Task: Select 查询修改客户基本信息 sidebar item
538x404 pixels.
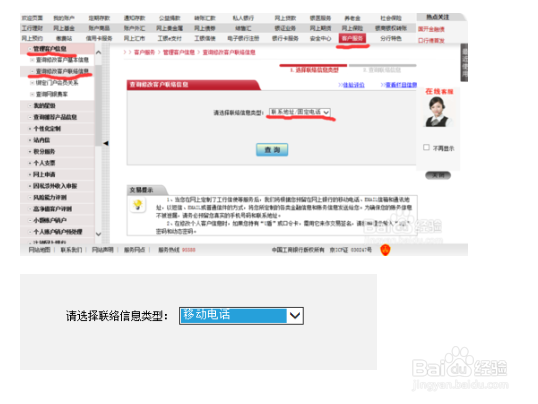Action: (x=62, y=60)
